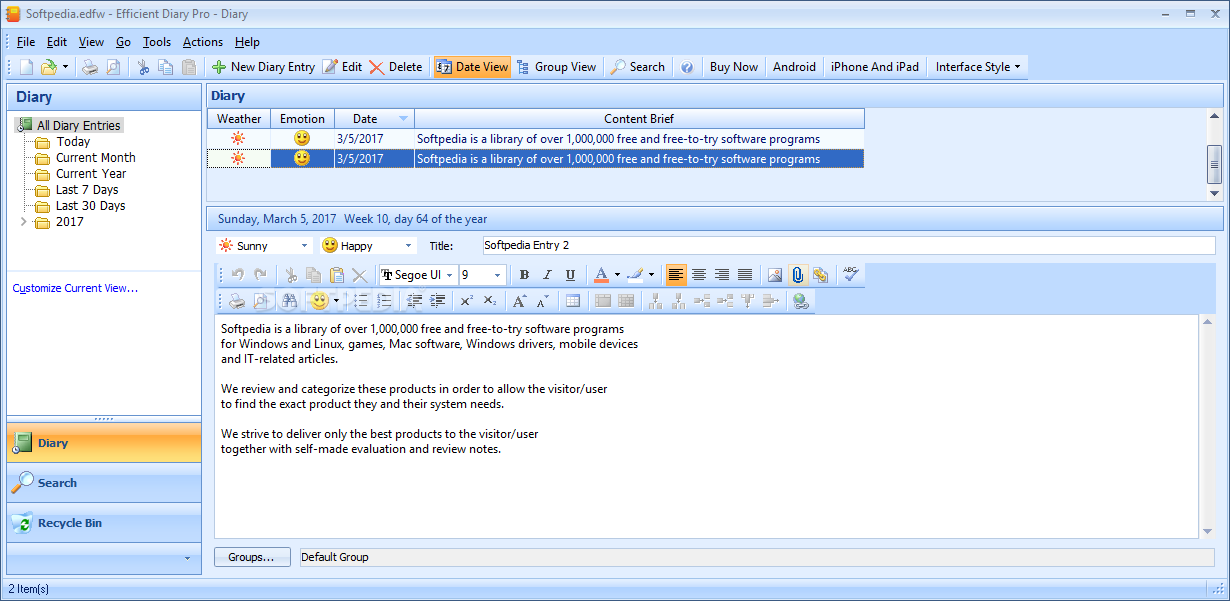The image size is (1230, 601).
Task: Click the Title input field
Action: click(848, 245)
